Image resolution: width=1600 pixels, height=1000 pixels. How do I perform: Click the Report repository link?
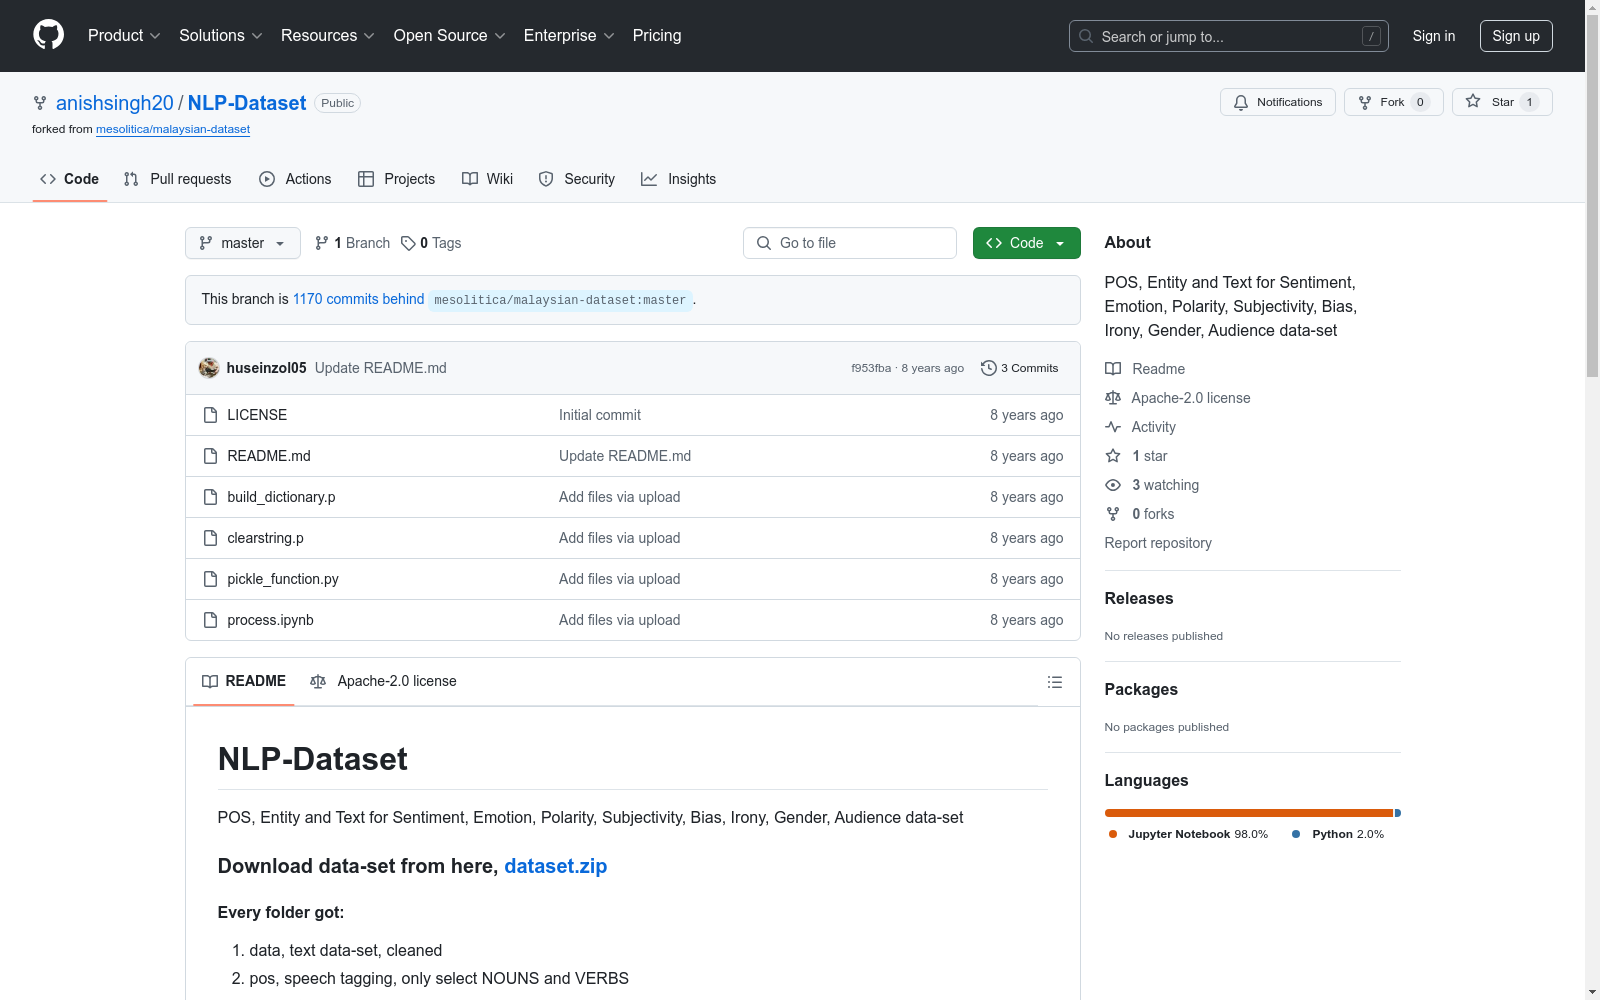[x=1158, y=543]
